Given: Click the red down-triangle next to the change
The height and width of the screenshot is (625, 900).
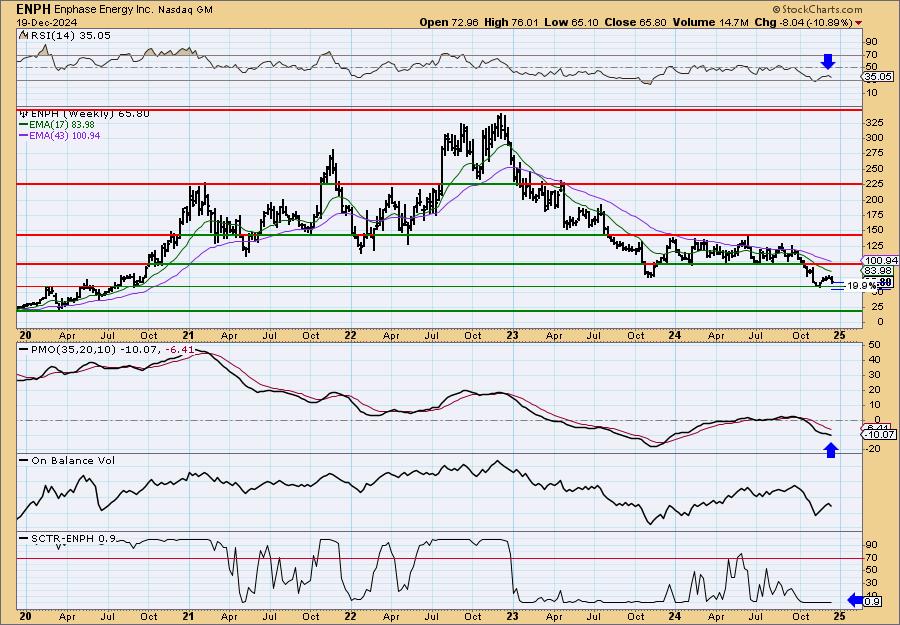Looking at the screenshot, I should [858, 23].
